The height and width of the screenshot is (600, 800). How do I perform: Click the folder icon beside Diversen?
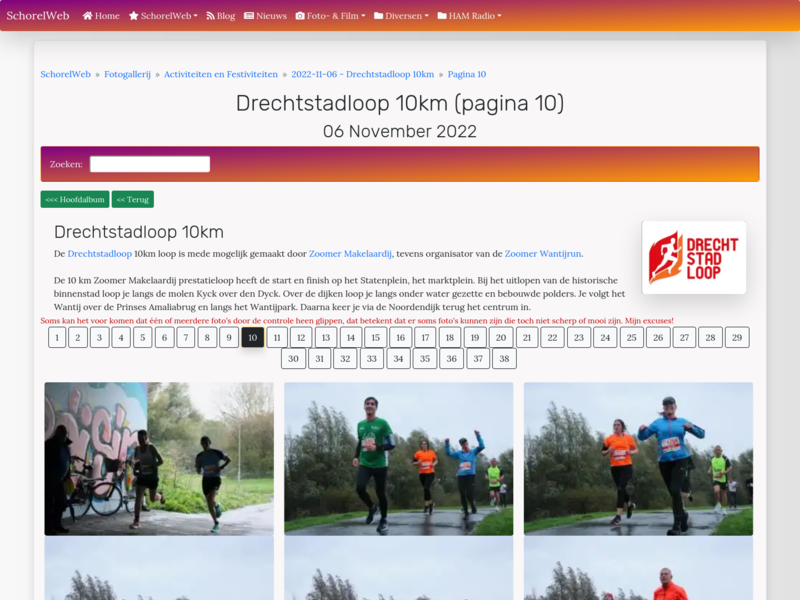click(x=379, y=16)
